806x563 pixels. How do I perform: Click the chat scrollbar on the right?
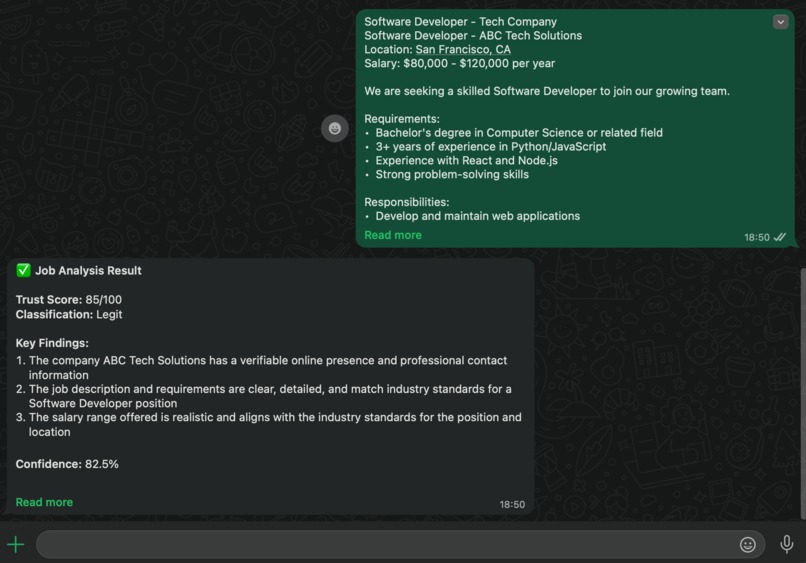(x=803, y=393)
